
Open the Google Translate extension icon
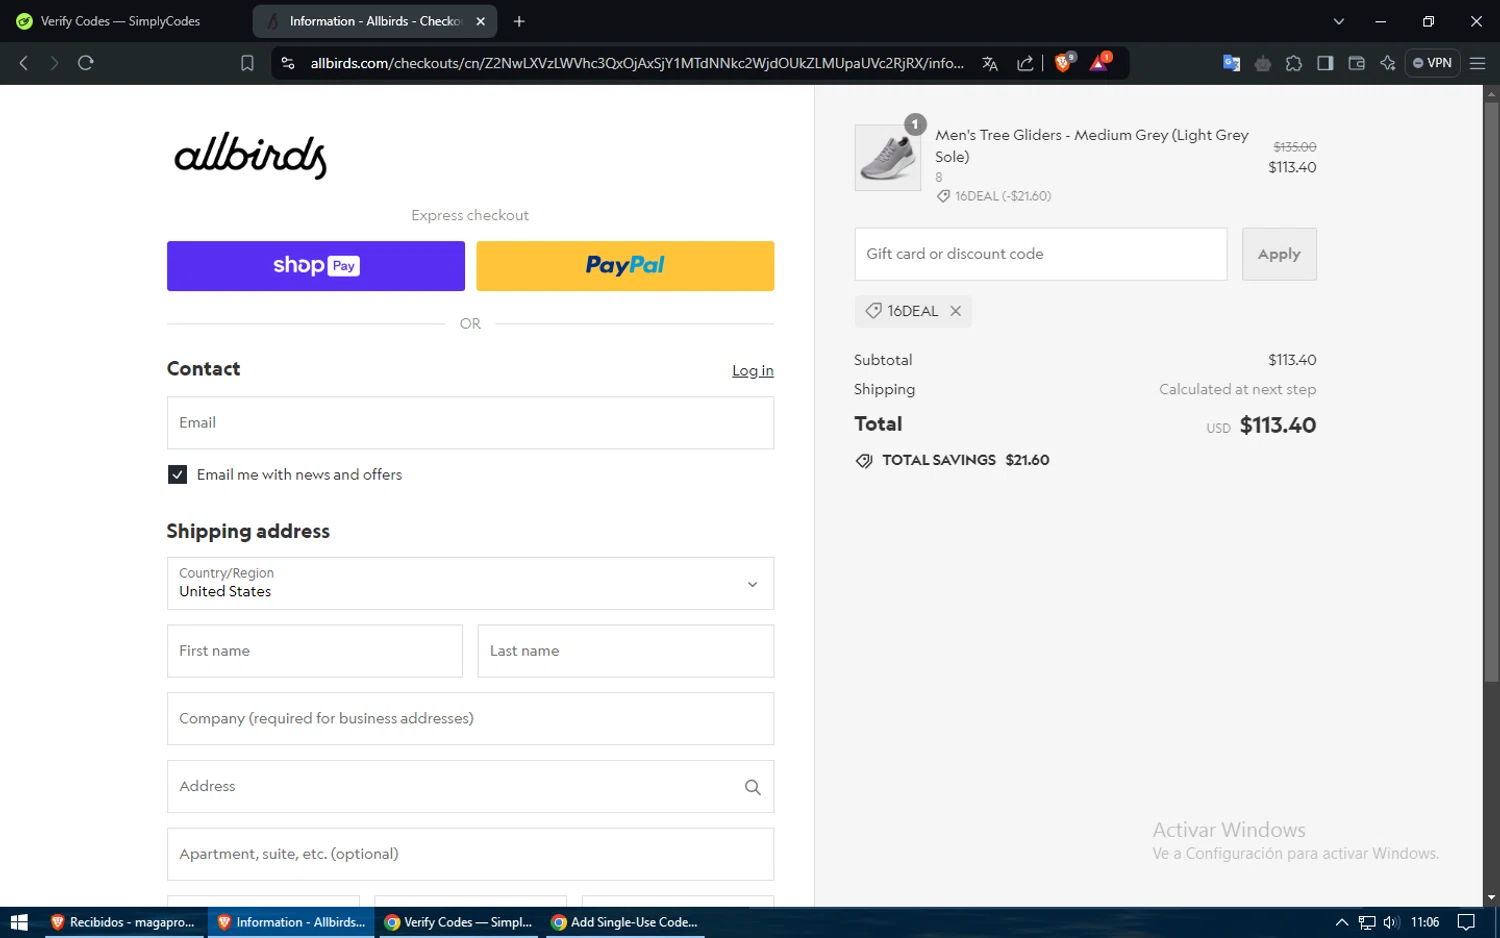coord(1231,63)
